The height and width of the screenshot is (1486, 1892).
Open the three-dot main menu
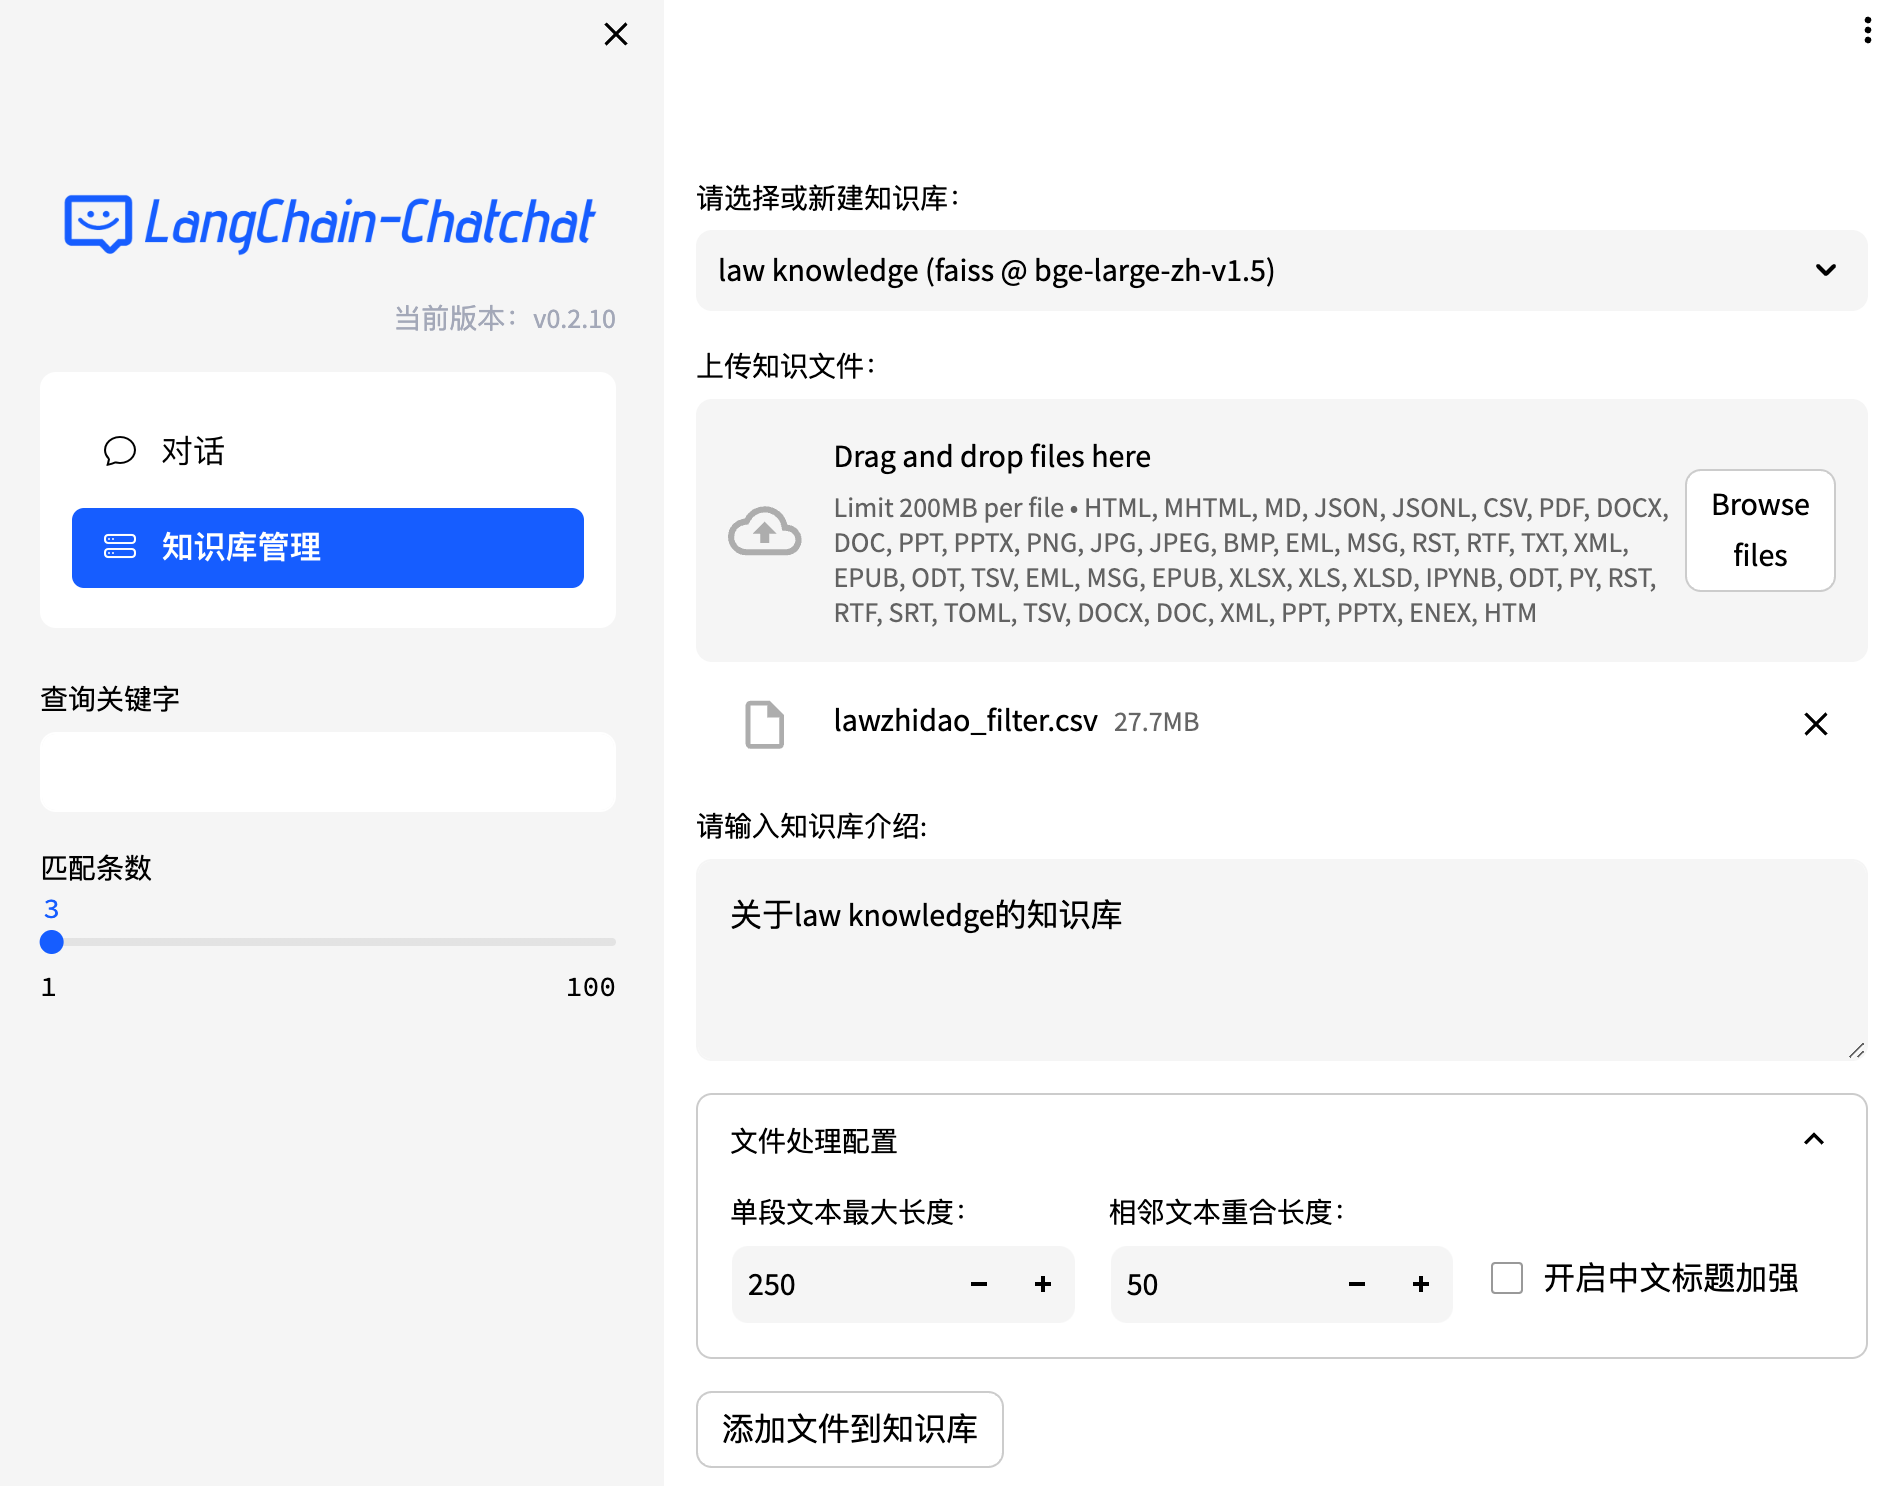tap(1867, 30)
